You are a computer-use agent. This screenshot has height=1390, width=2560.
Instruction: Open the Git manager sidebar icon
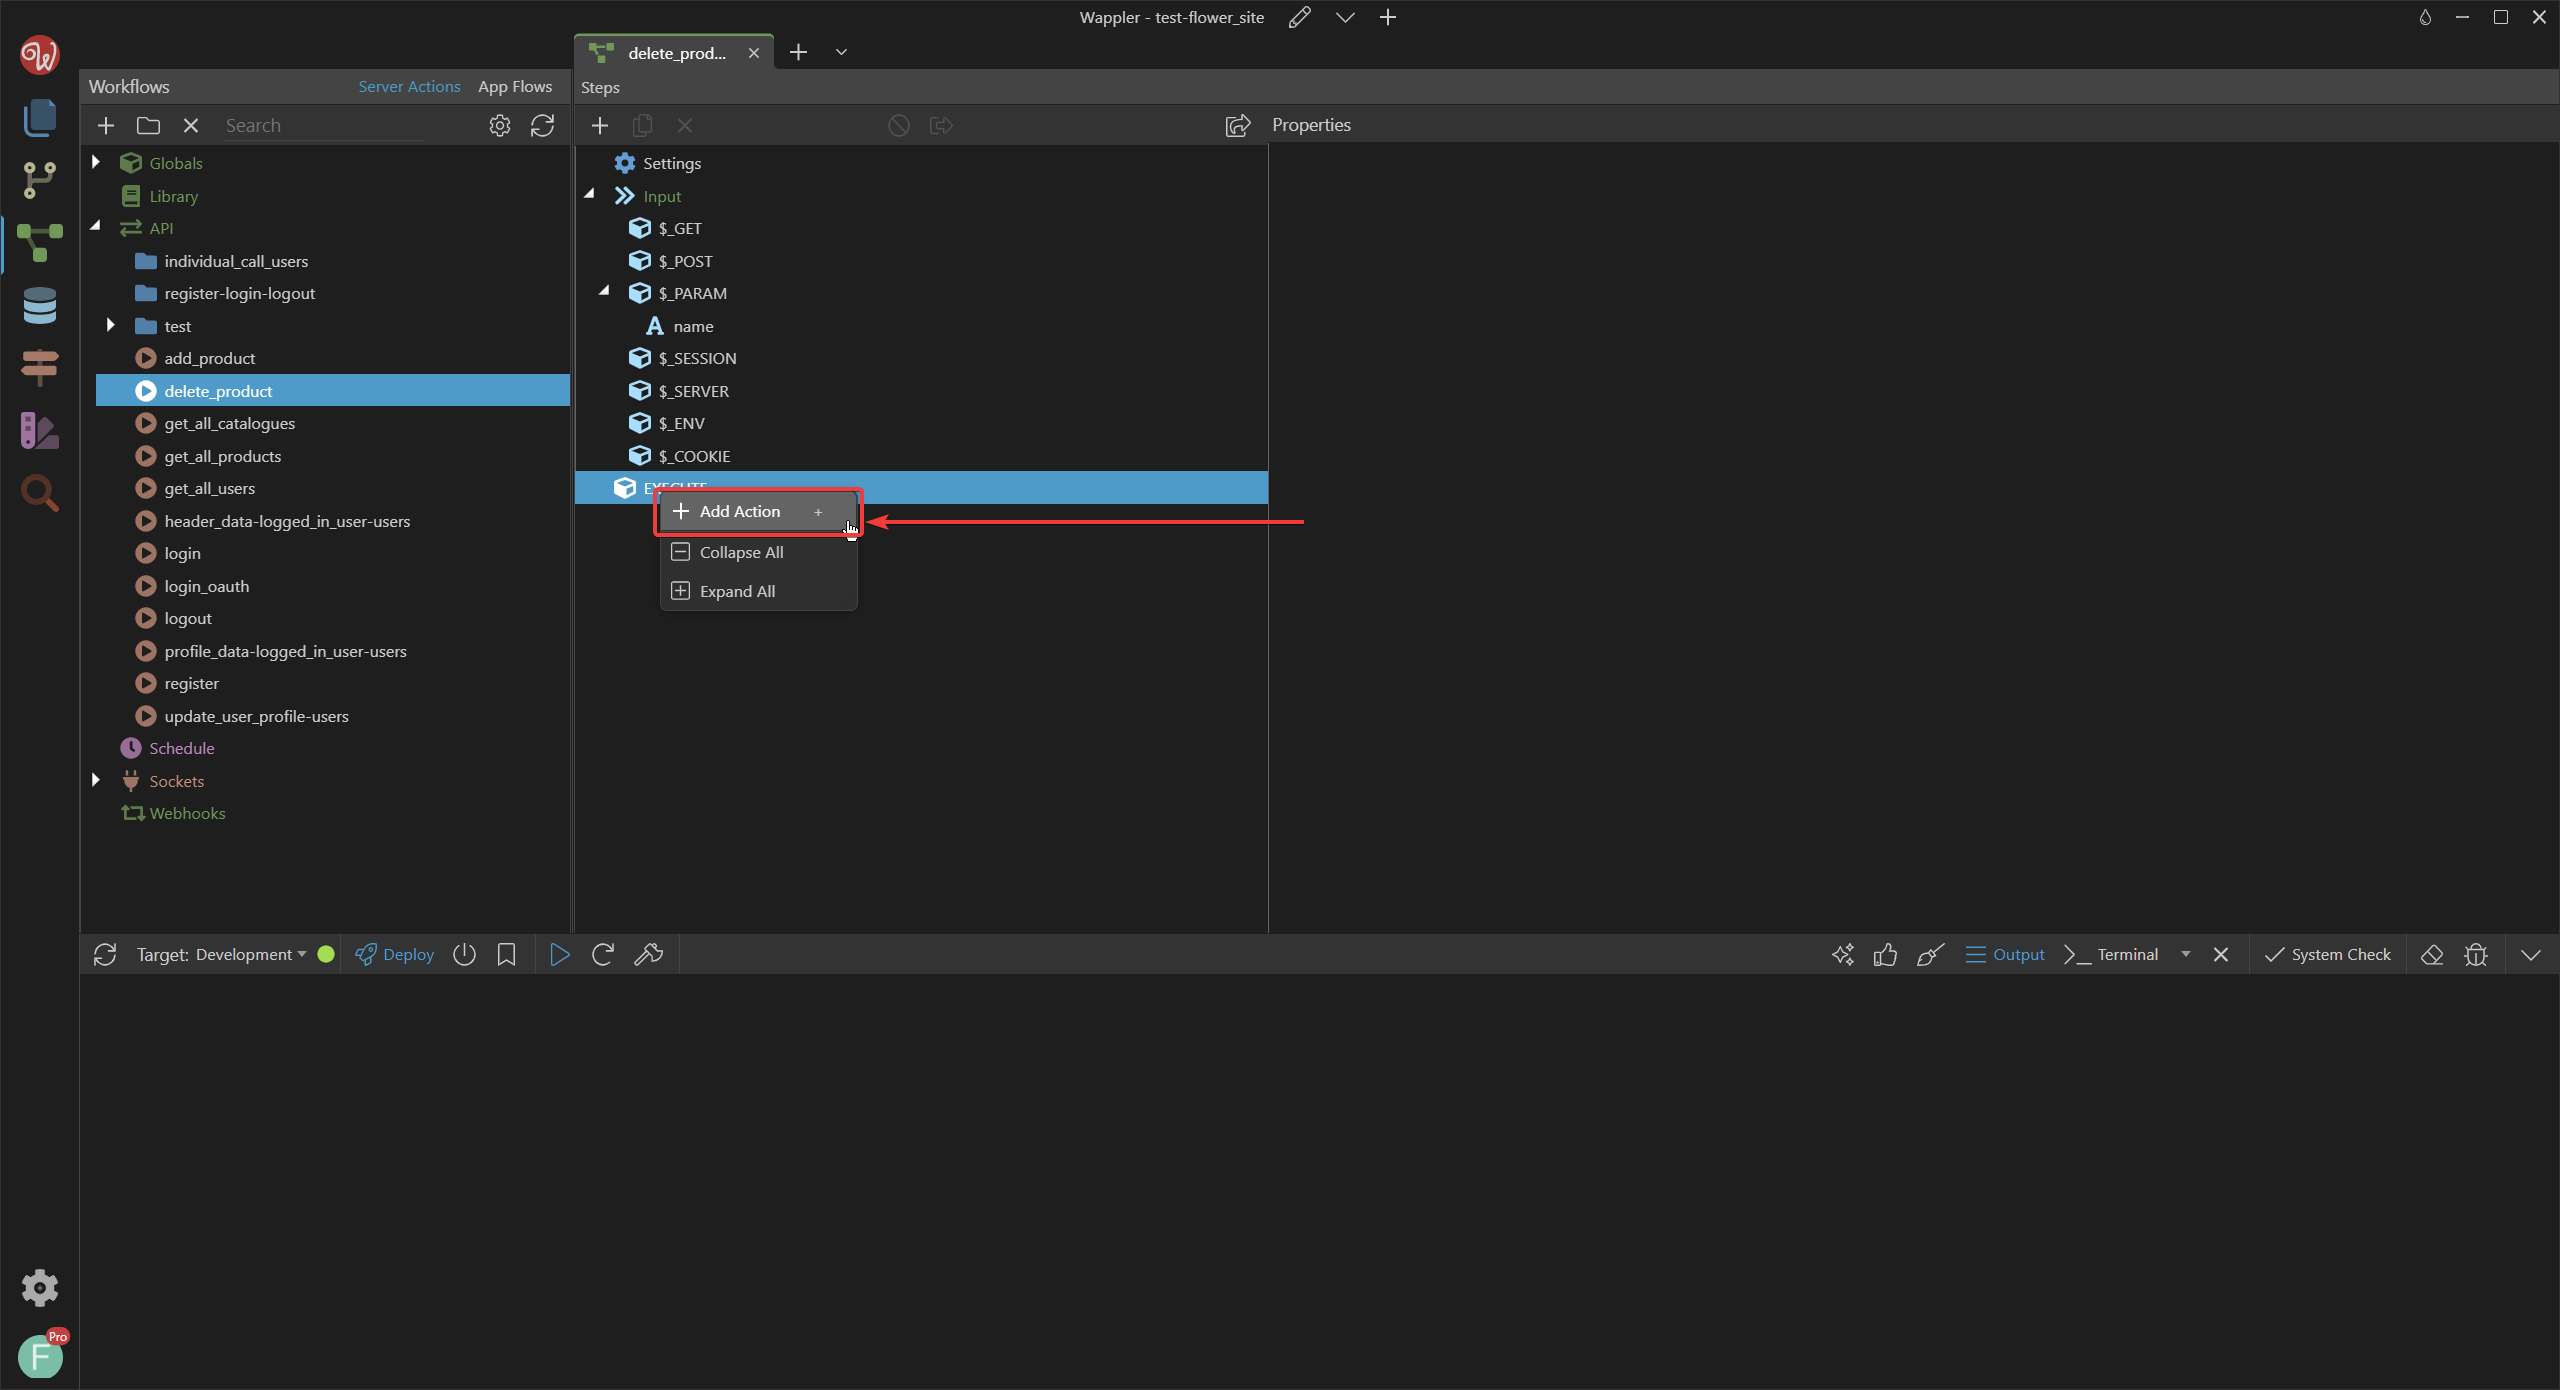click(x=39, y=180)
